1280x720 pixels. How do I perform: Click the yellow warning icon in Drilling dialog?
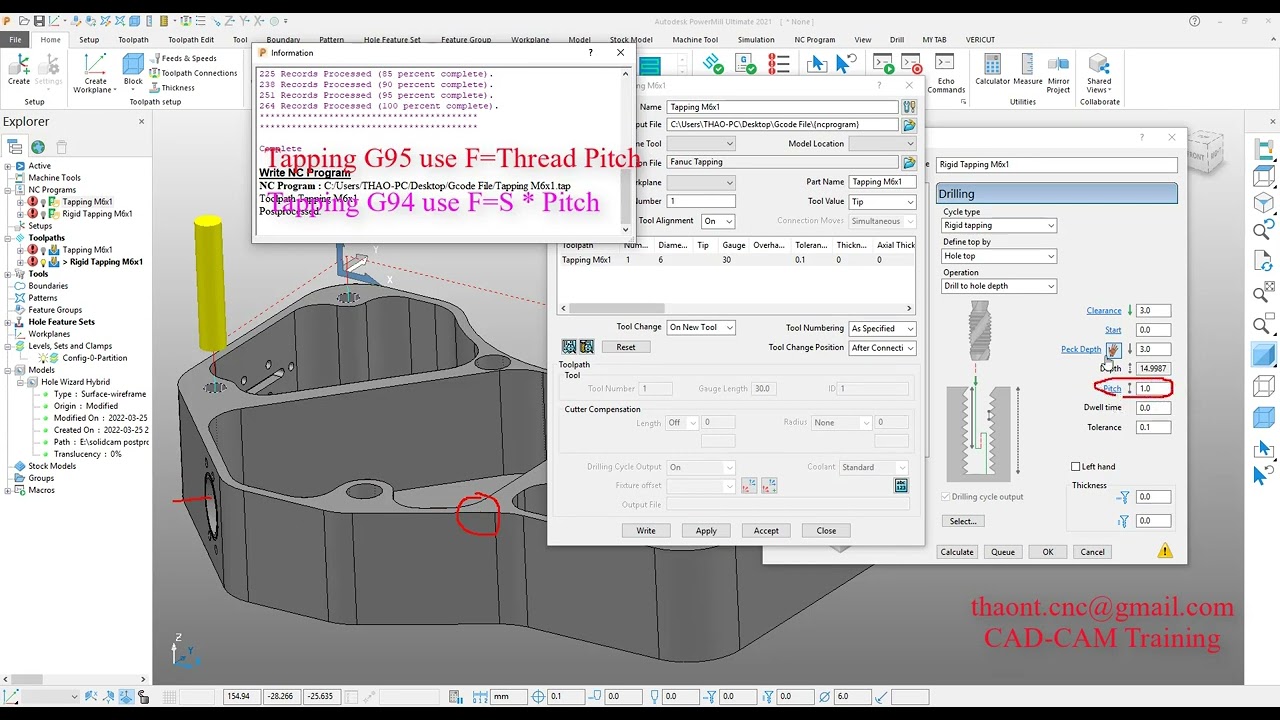pyautogui.click(x=1165, y=551)
